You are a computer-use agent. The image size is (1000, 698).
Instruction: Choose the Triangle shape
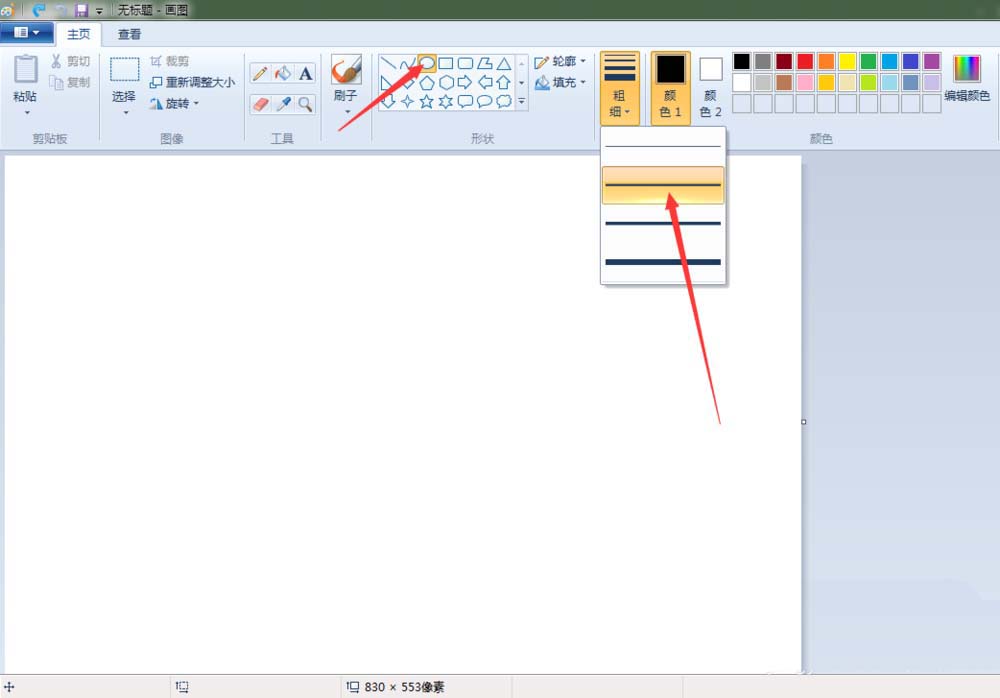[504, 63]
